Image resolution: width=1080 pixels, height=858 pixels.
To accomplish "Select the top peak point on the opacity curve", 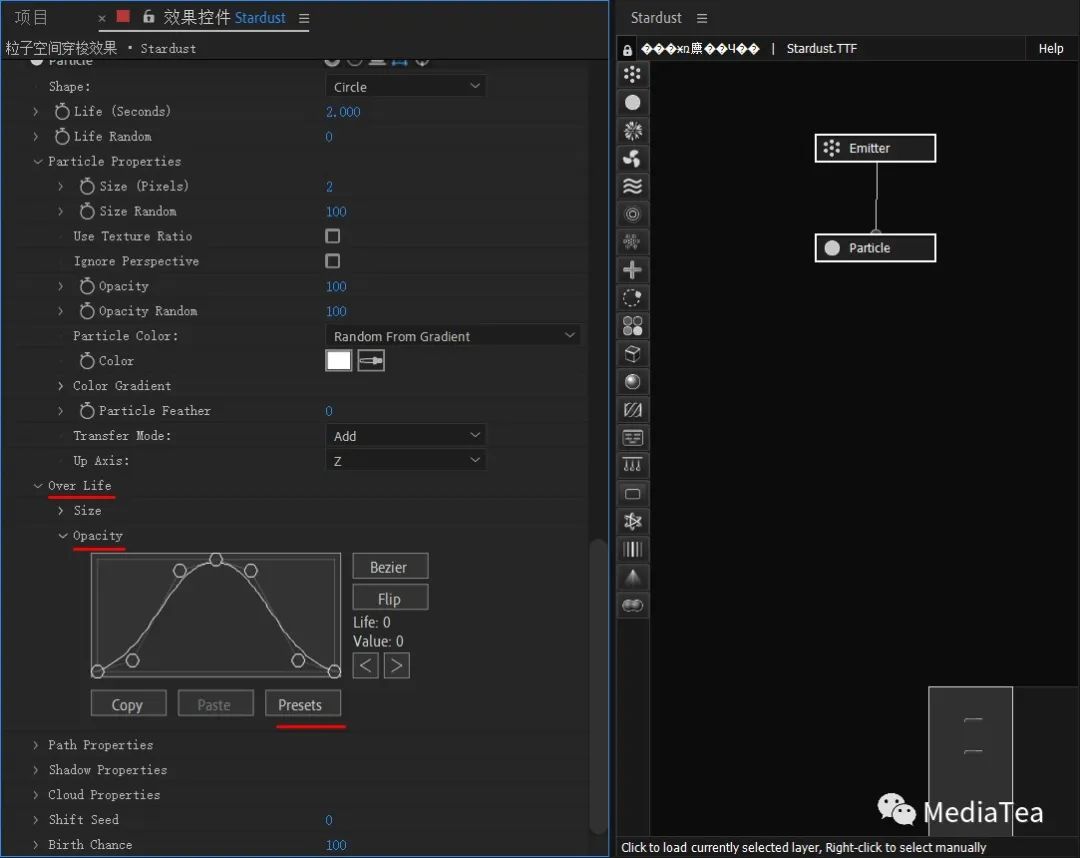I will [x=216, y=559].
